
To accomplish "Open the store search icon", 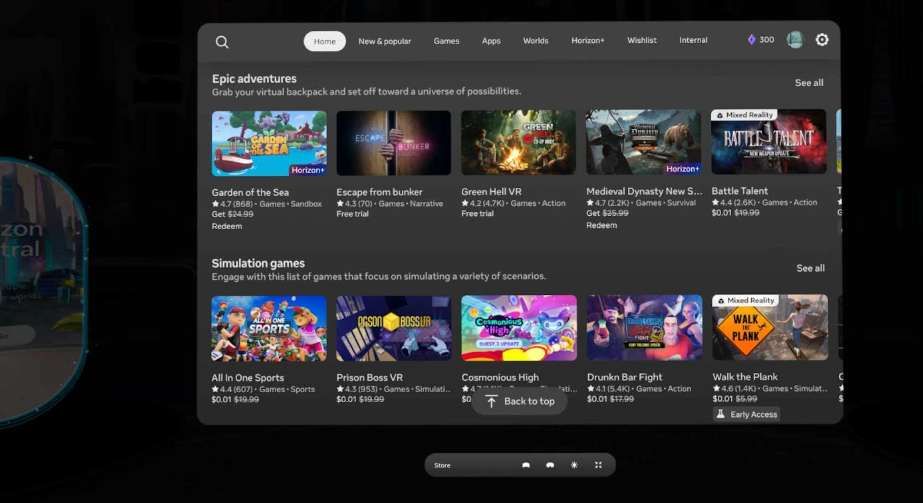I will 222,41.
